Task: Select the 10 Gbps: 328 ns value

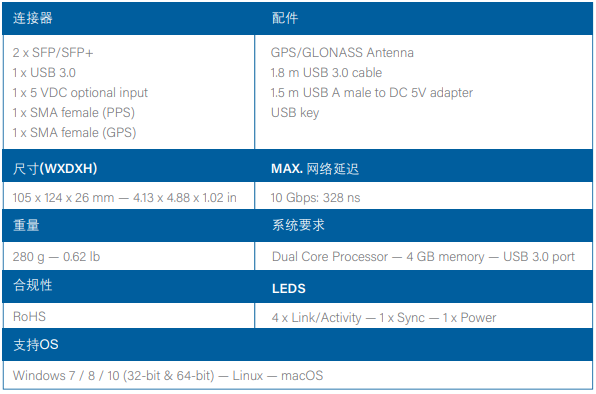Action: 315,198
